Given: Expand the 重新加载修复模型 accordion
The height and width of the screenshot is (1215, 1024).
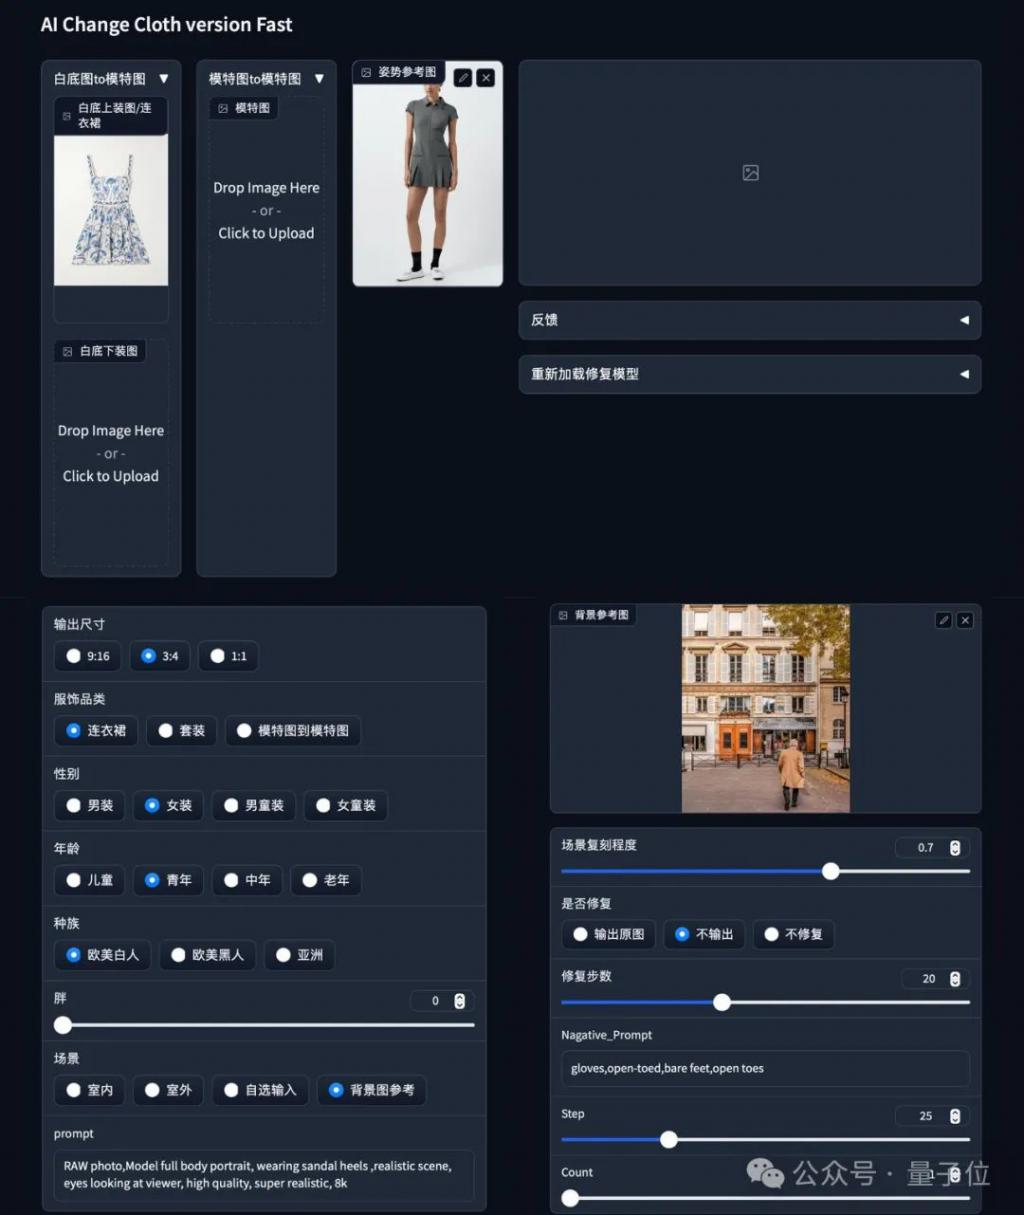Looking at the screenshot, I should click(x=750, y=374).
